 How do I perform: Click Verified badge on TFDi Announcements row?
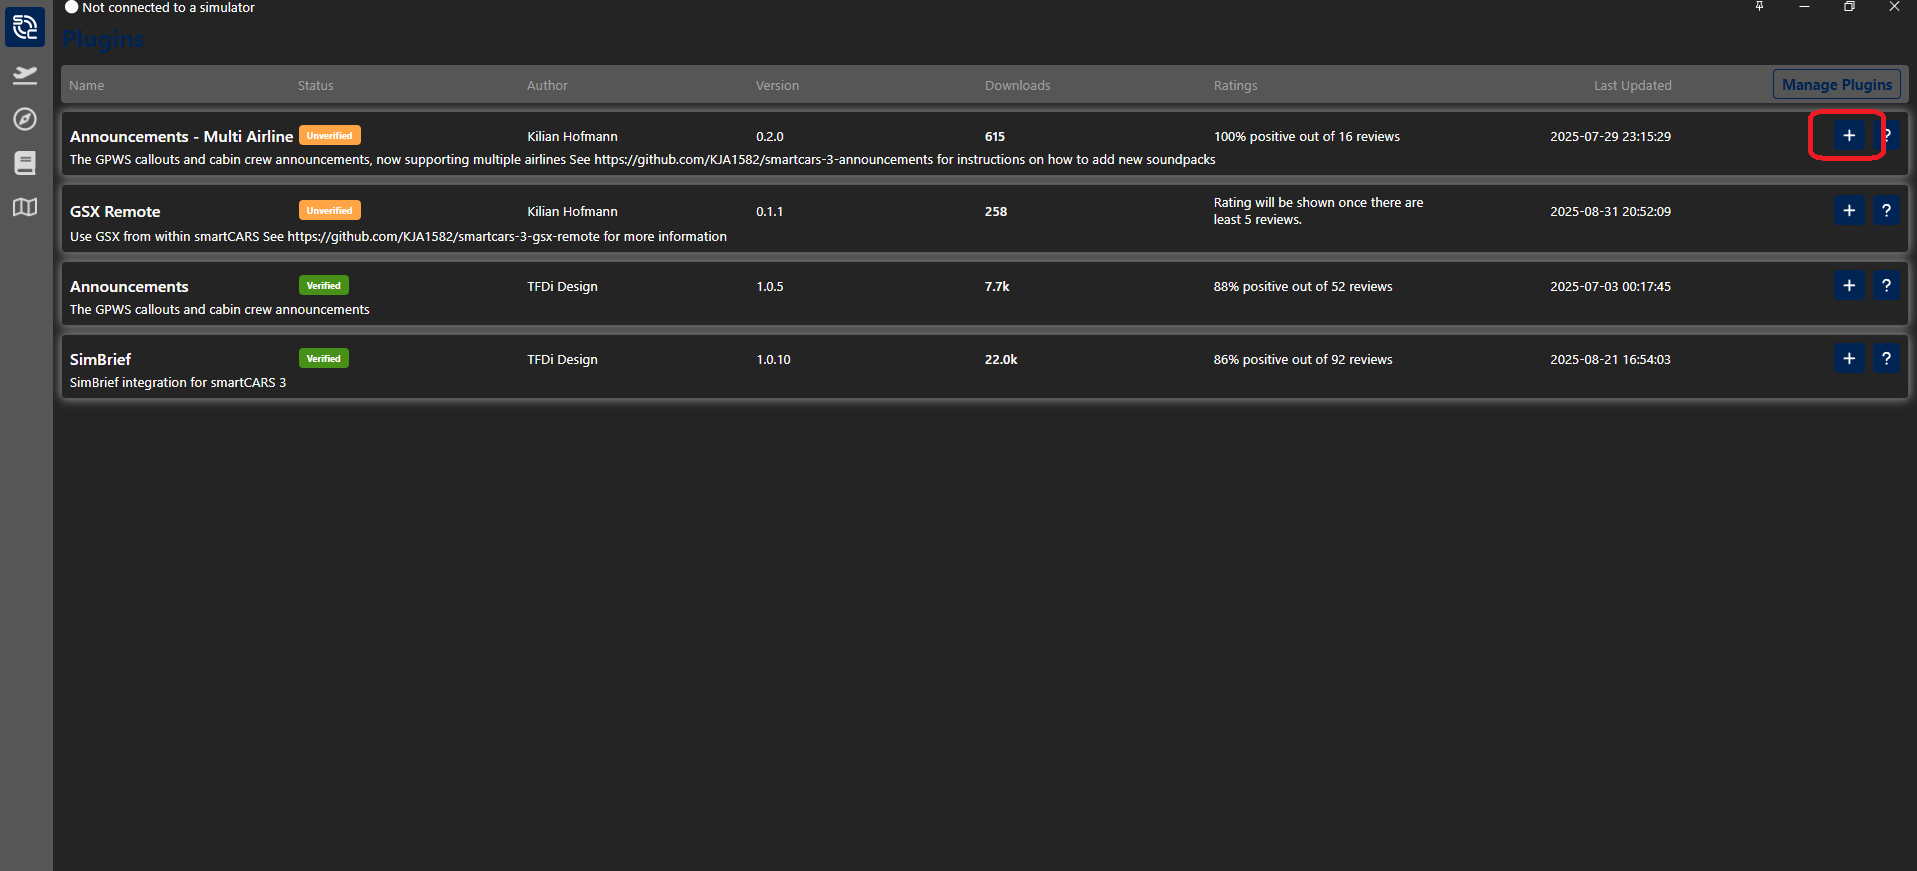pos(324,286)
